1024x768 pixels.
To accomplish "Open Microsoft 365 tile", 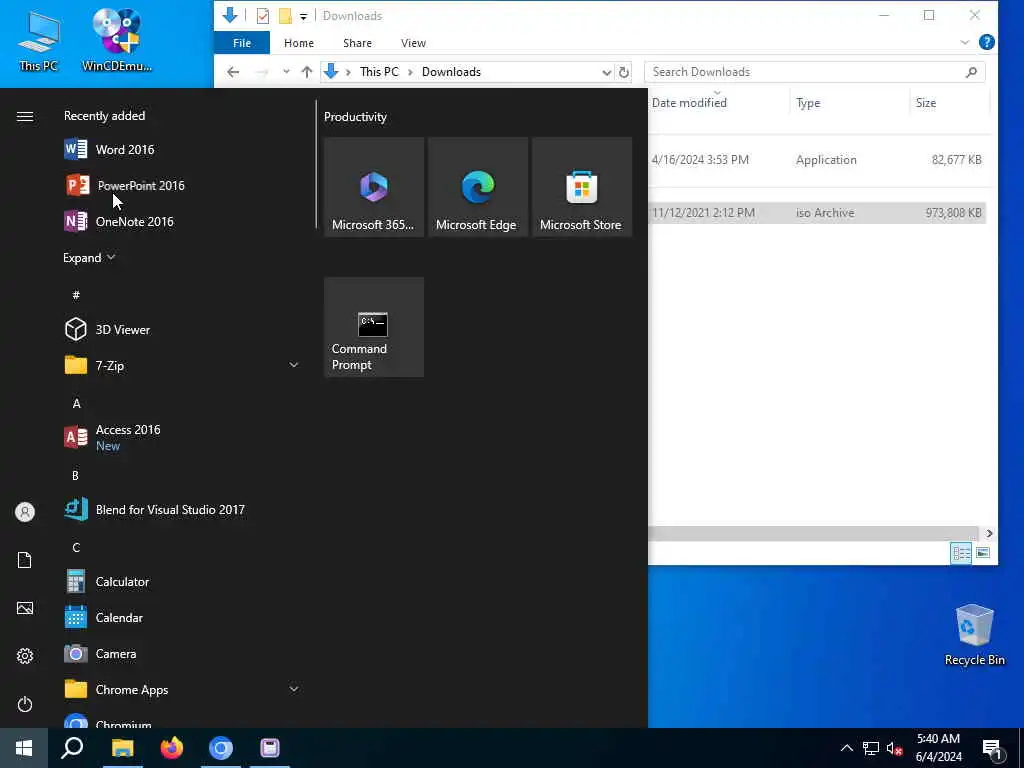I will pos(374,187).
